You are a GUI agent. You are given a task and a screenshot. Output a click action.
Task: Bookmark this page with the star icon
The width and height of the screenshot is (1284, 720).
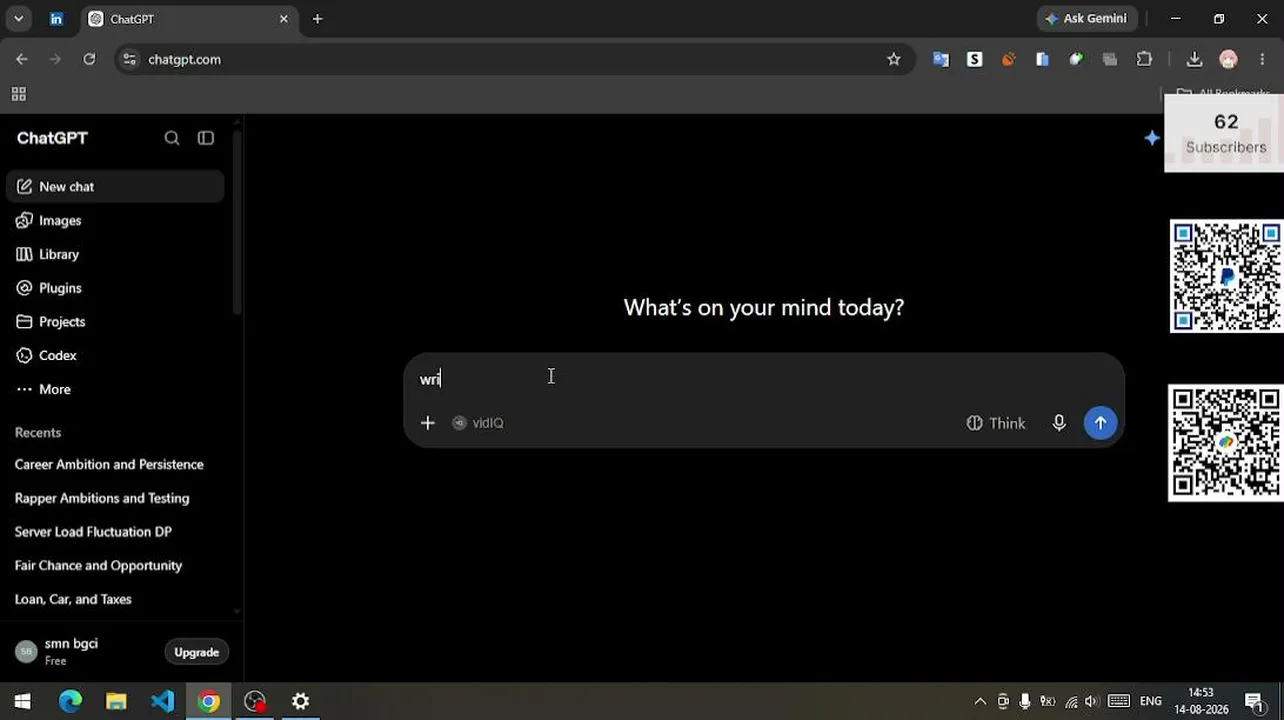(x=894, y=59)
